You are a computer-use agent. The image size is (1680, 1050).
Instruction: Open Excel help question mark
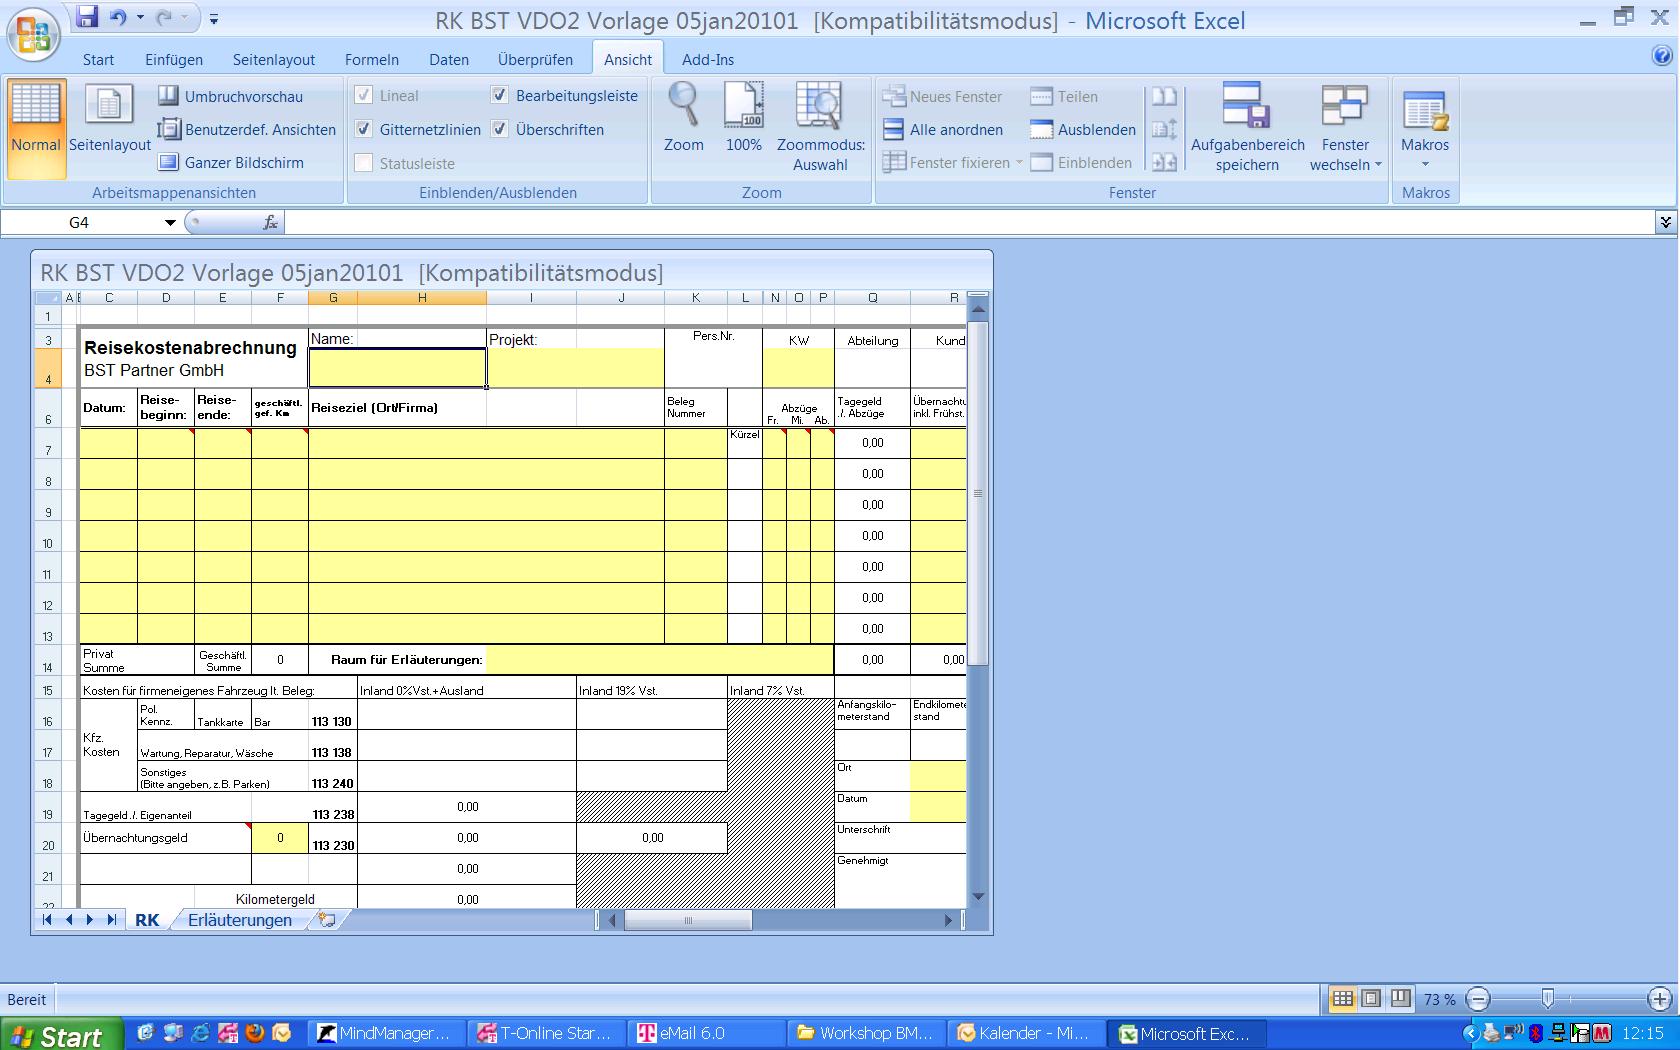point(1662,56)
